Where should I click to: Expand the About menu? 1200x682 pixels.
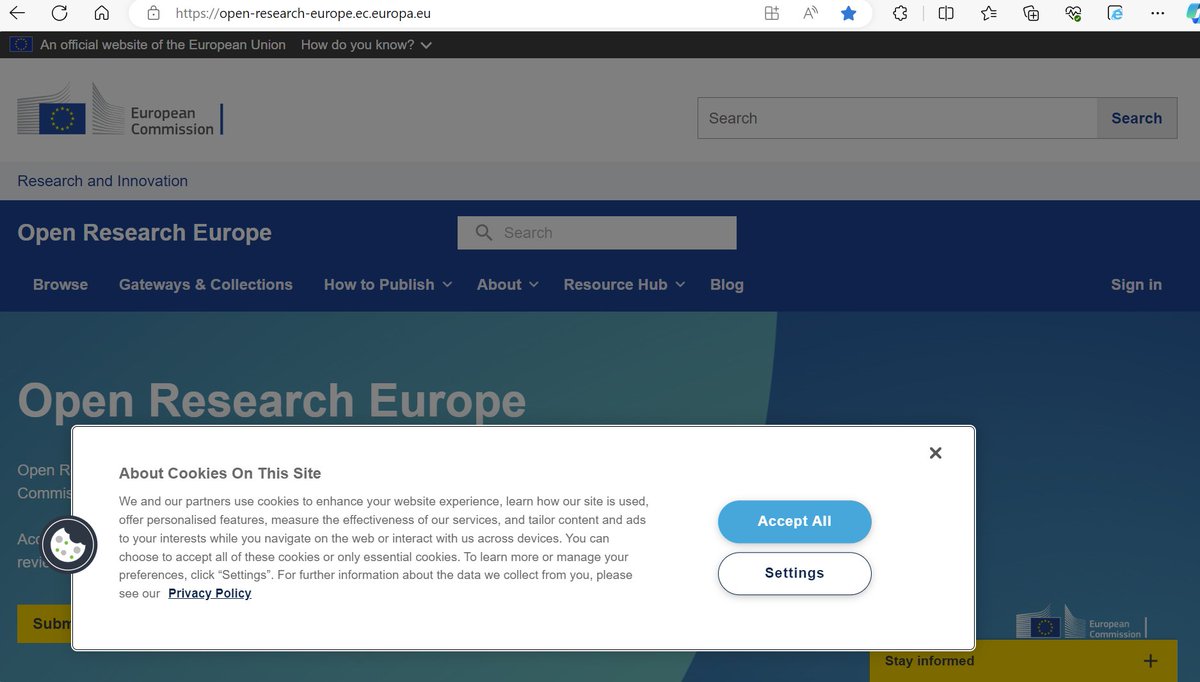click(x=508, y=284)
